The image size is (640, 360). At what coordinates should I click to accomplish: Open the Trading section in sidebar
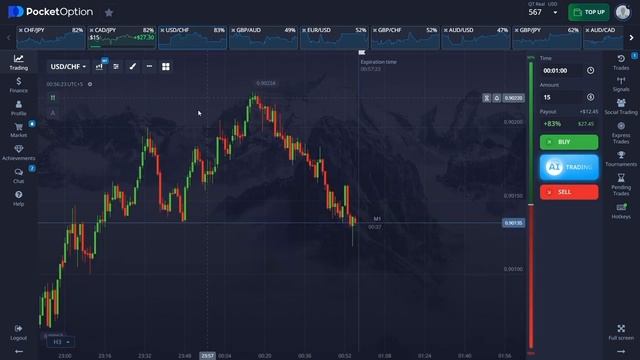tap(18, 62)
